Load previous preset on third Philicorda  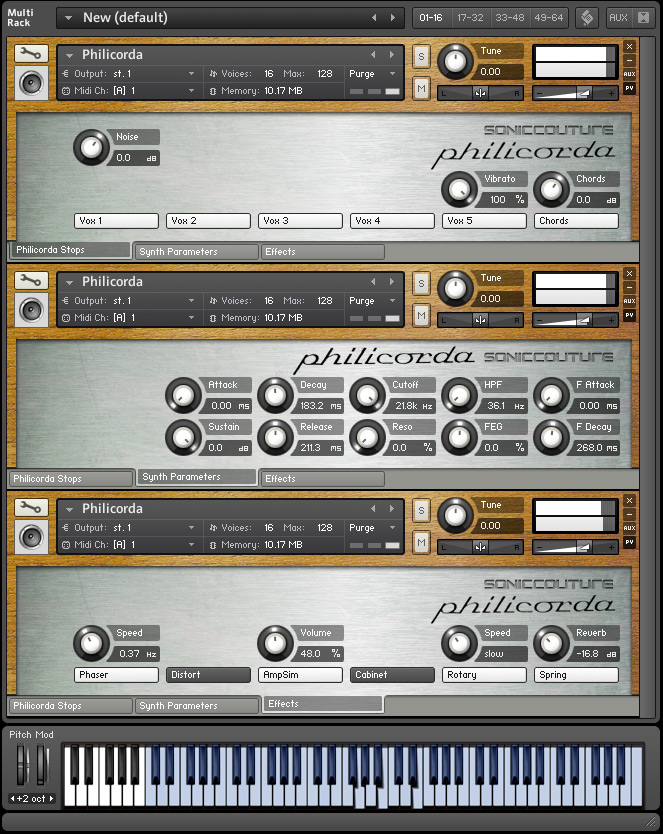(x=373, y=508)
